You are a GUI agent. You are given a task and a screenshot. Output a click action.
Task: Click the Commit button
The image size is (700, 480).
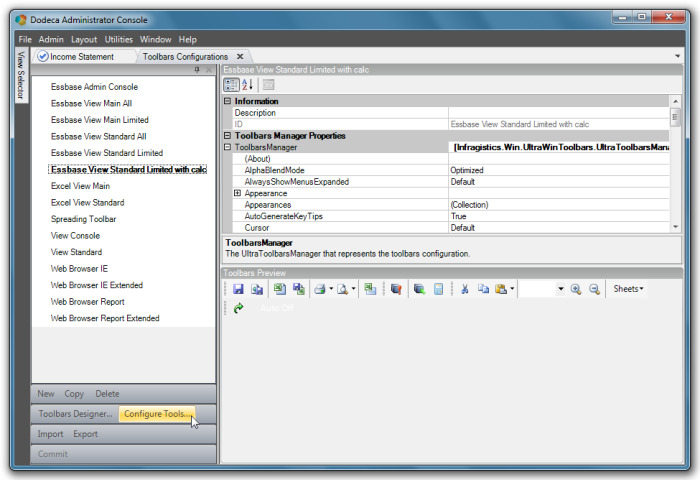(x=53, y=454)
